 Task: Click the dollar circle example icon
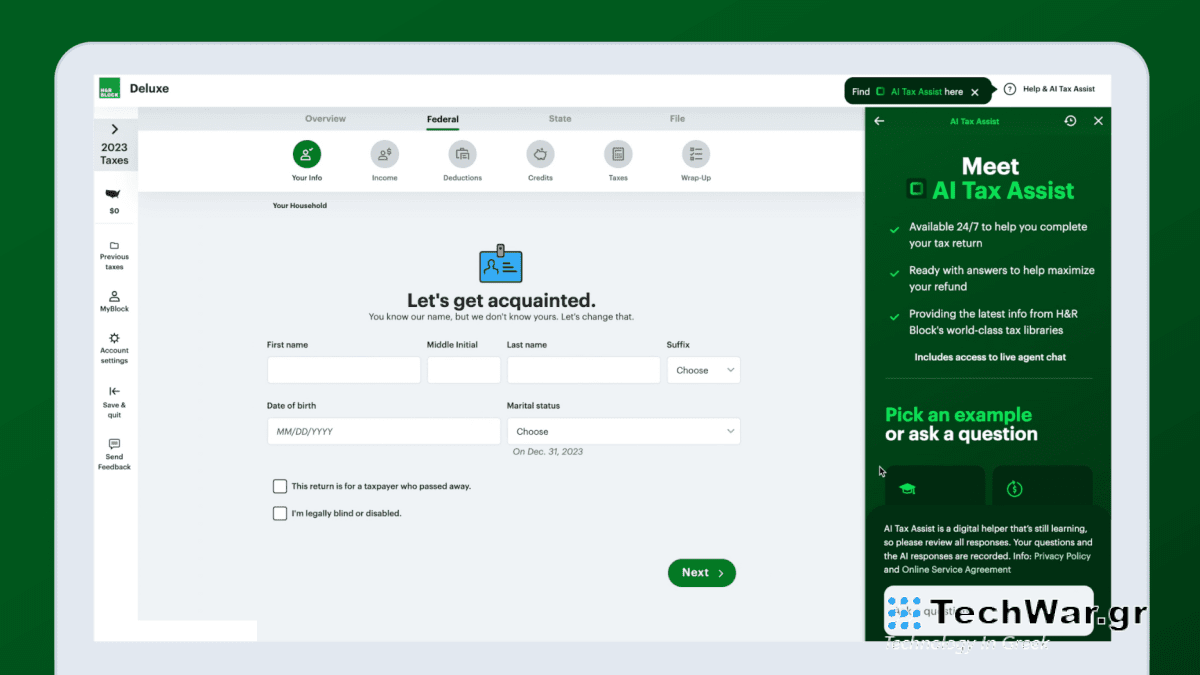coord(1014,489)
